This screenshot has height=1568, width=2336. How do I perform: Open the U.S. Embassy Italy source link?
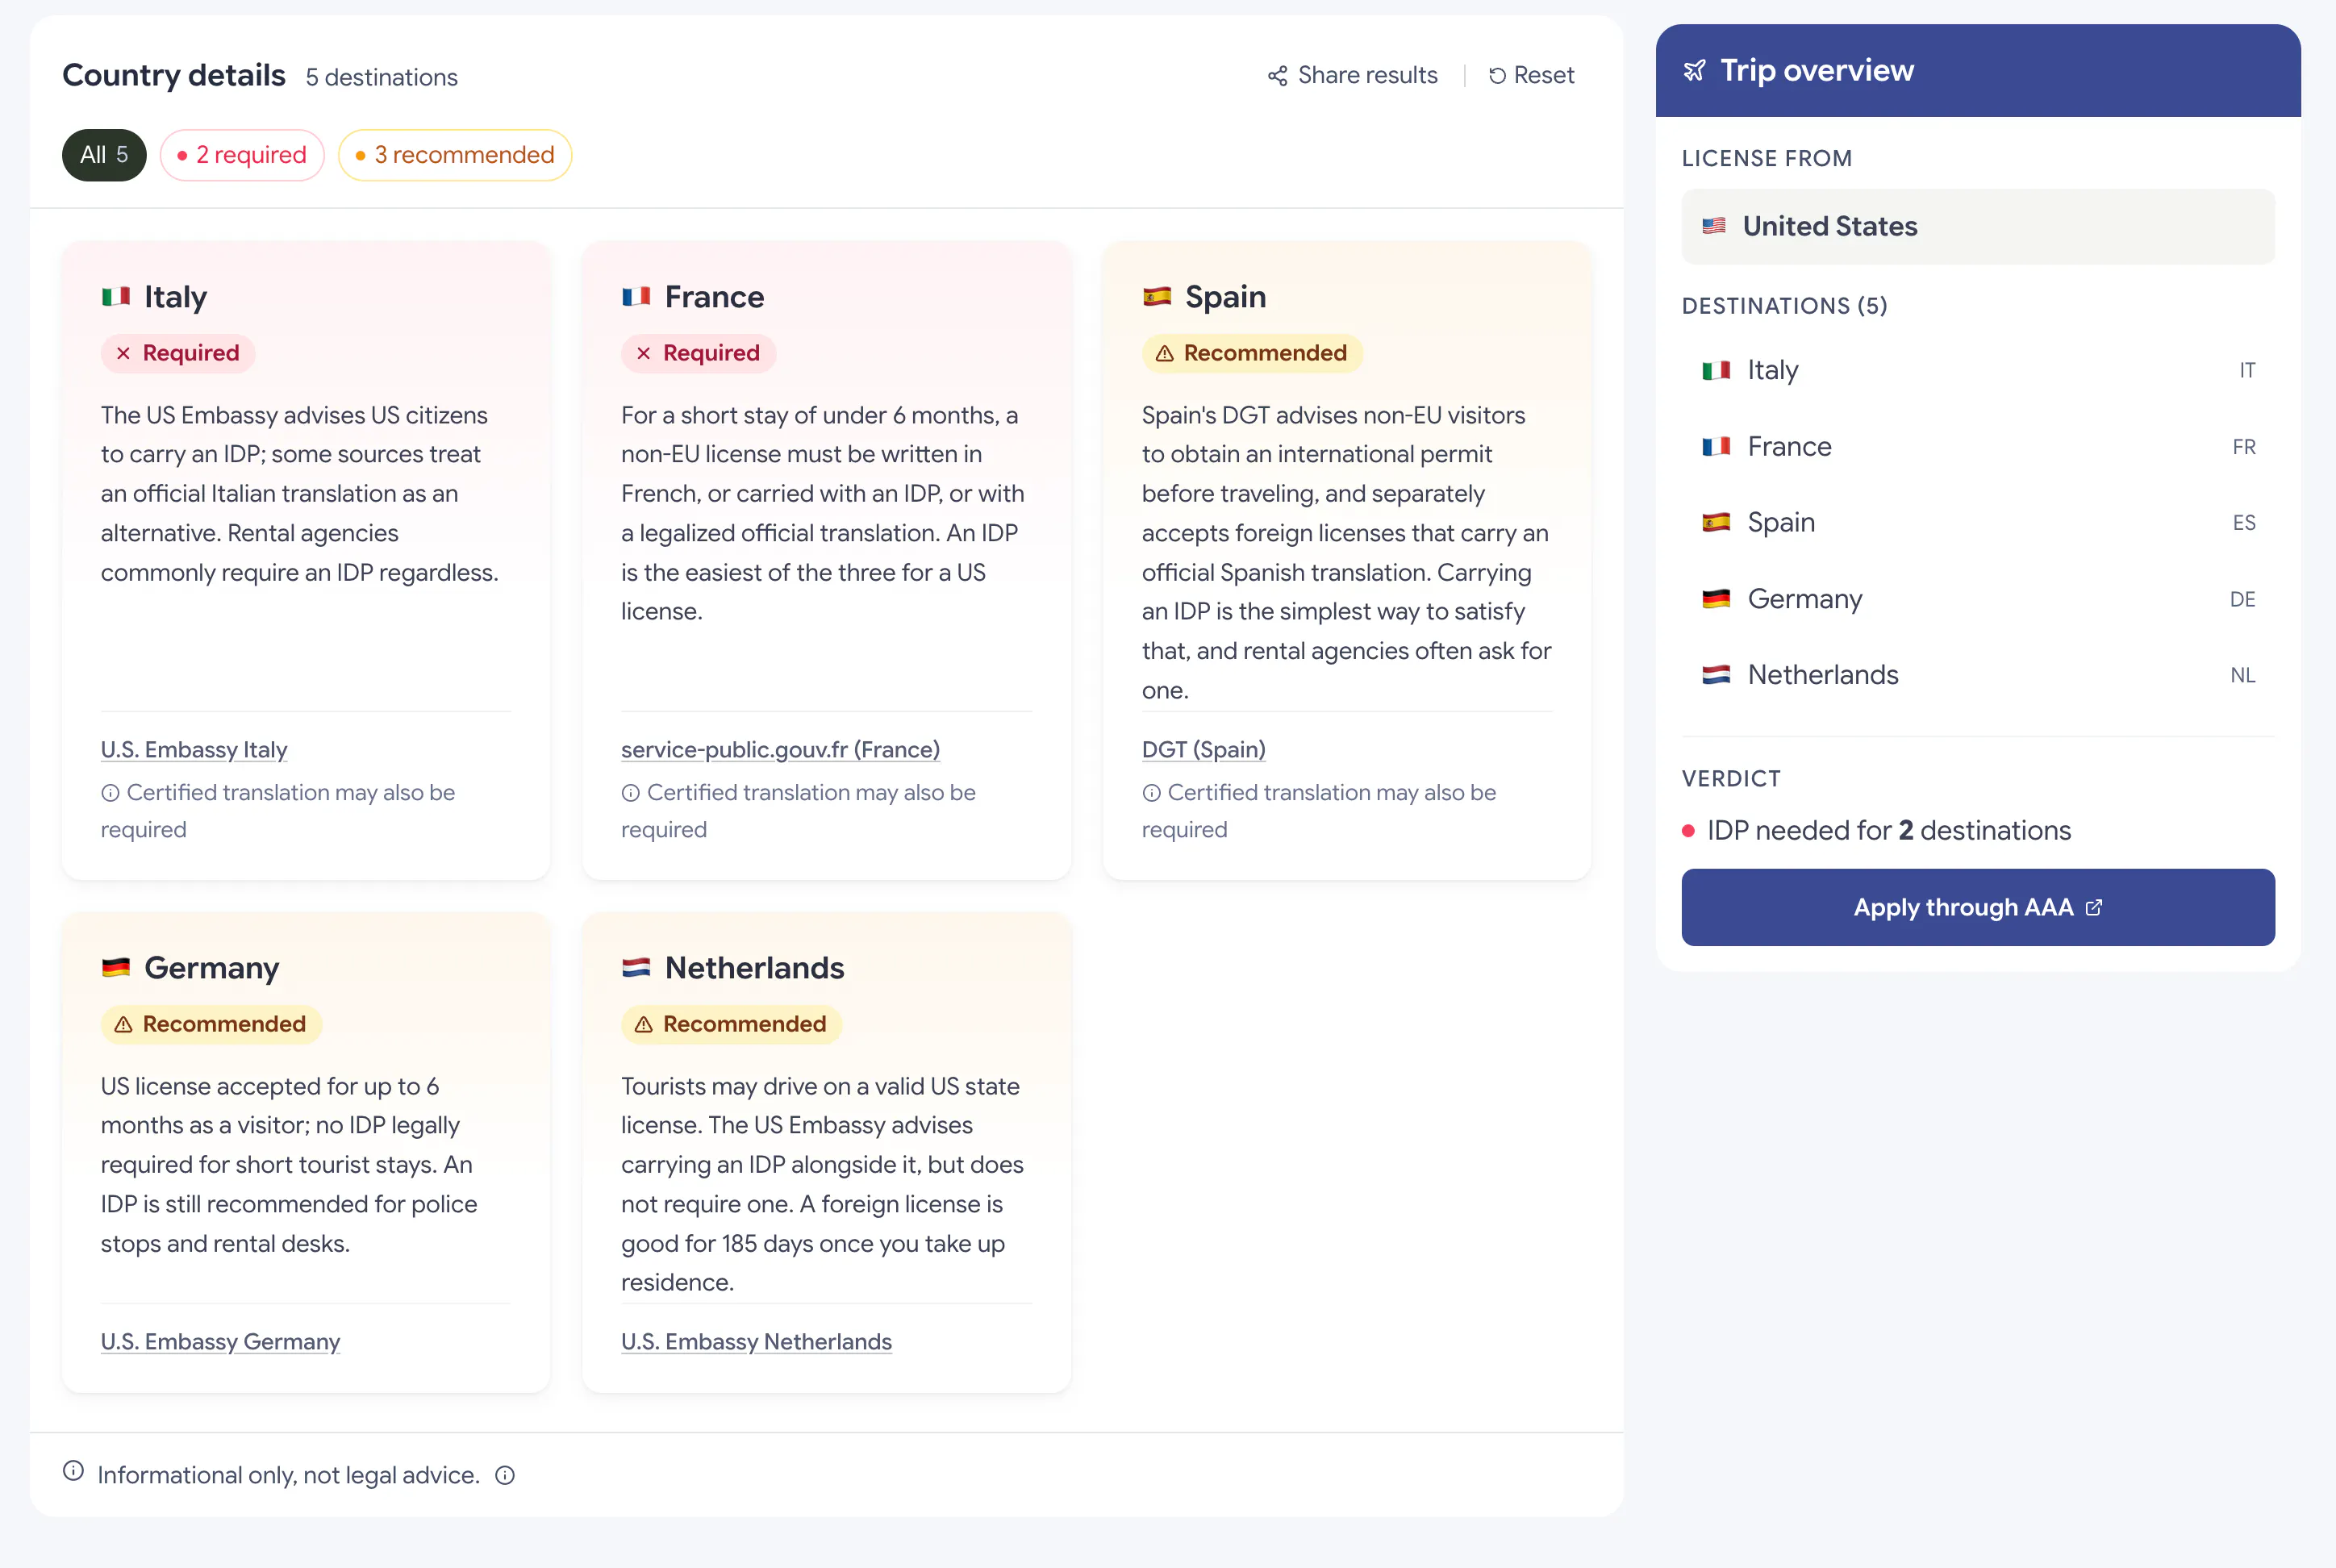point(194,750)
